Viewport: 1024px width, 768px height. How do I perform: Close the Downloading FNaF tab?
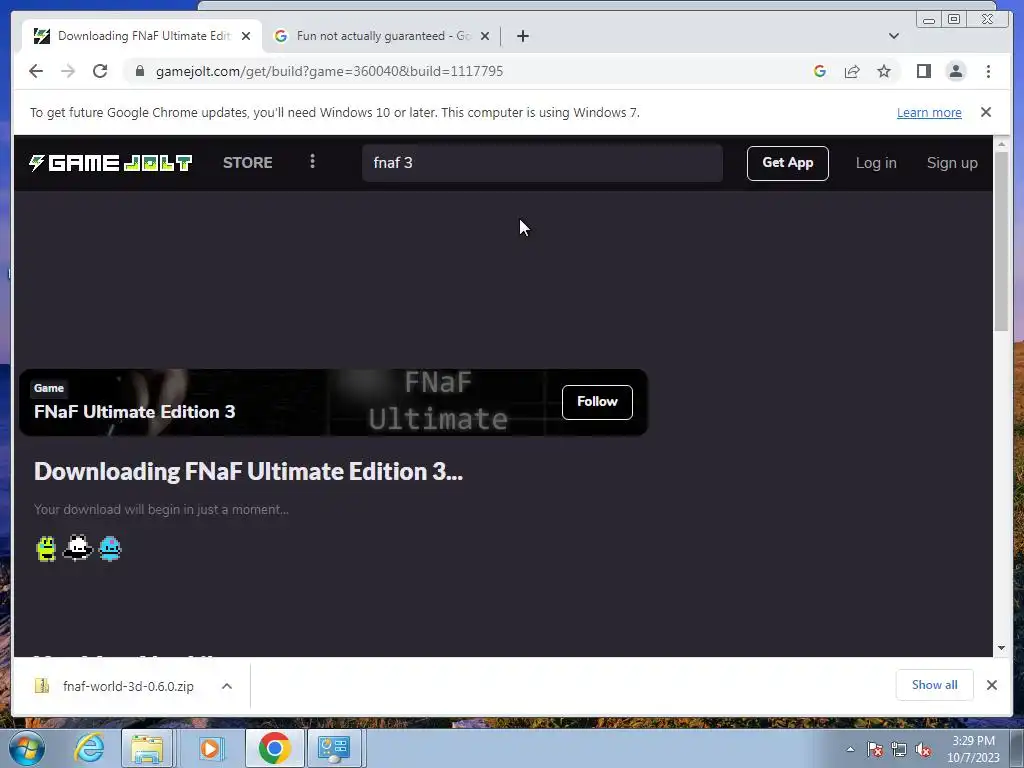[x=246, y=36]
